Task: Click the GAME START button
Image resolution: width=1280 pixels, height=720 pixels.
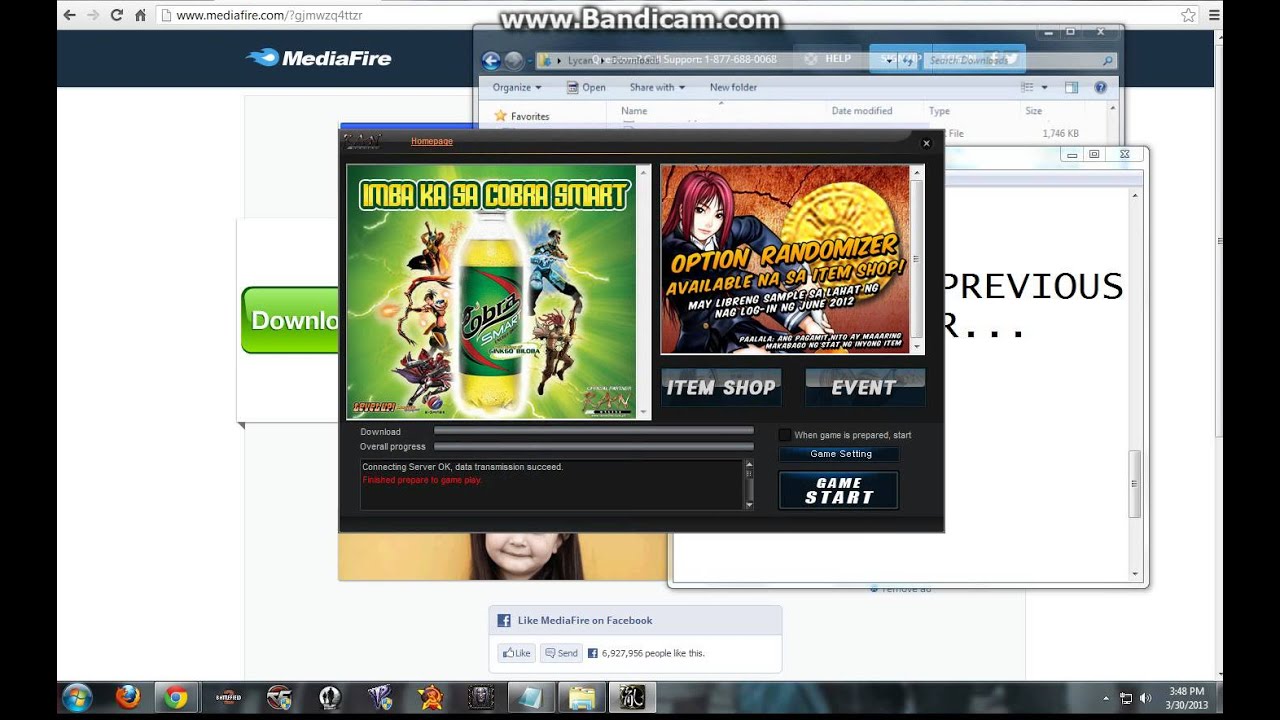Action: 838,490
